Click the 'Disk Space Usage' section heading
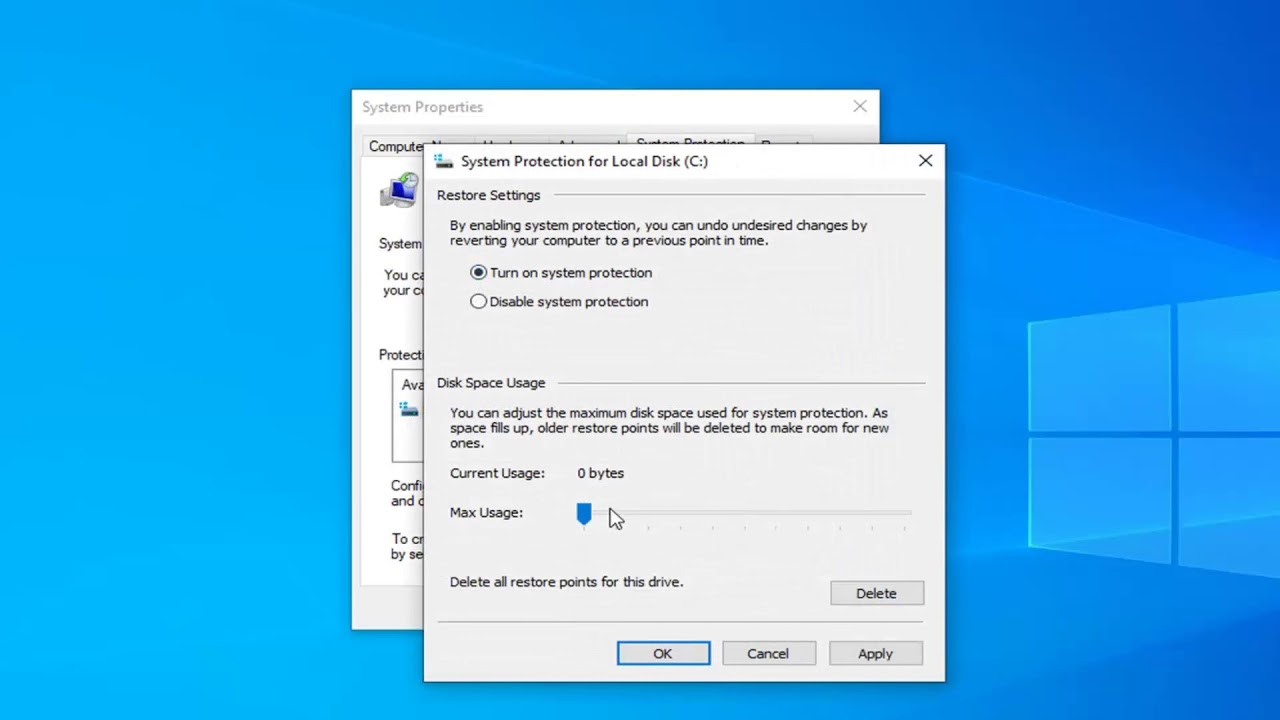 click(x=491, y=383)
